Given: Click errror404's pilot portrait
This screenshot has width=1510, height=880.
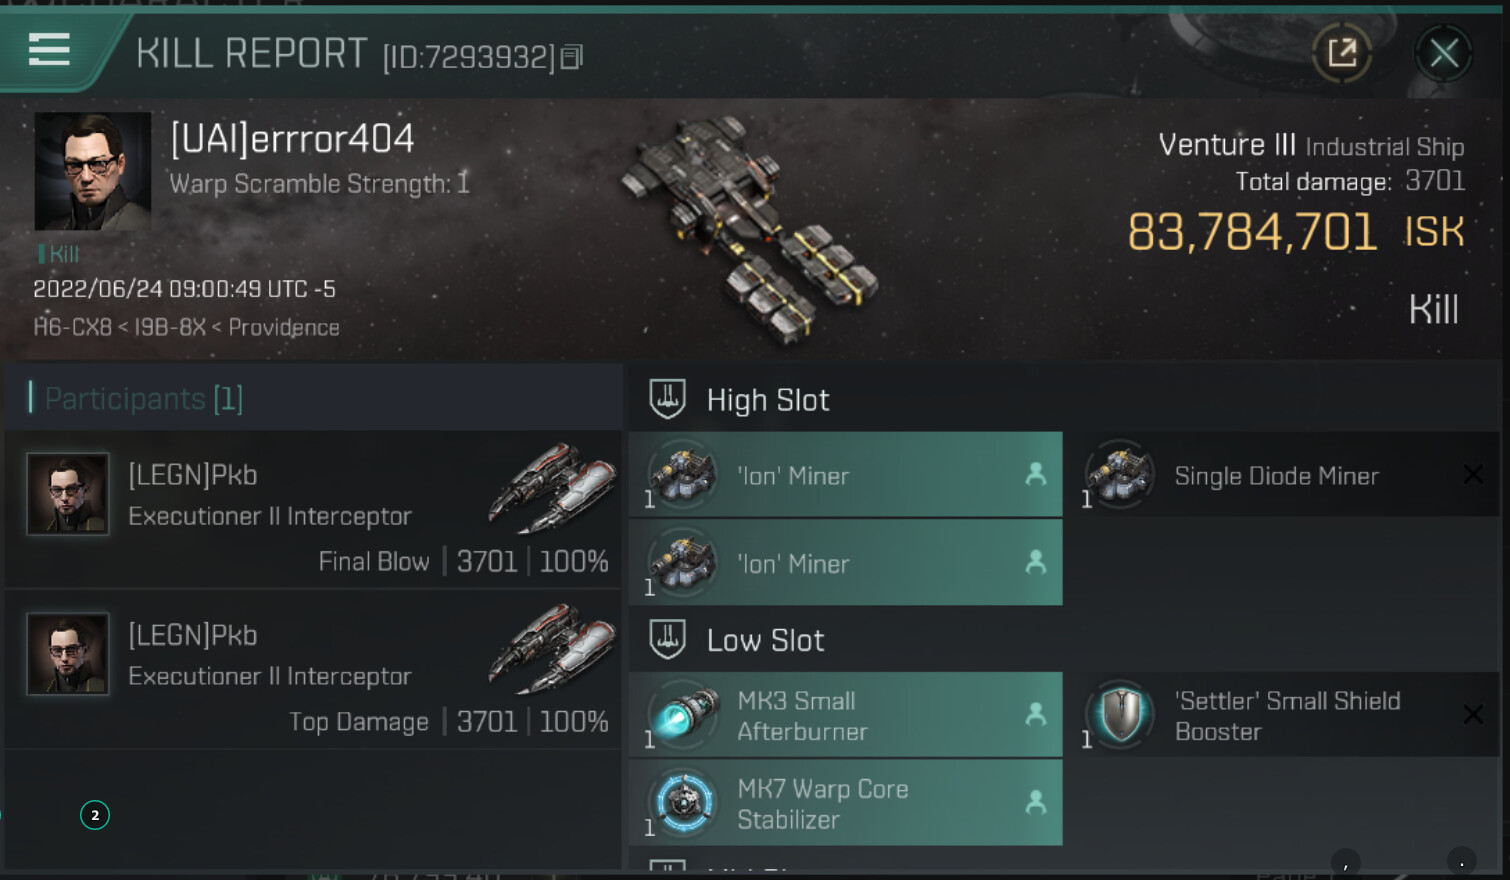Looking at the screenshot, I should click(93, 171).
